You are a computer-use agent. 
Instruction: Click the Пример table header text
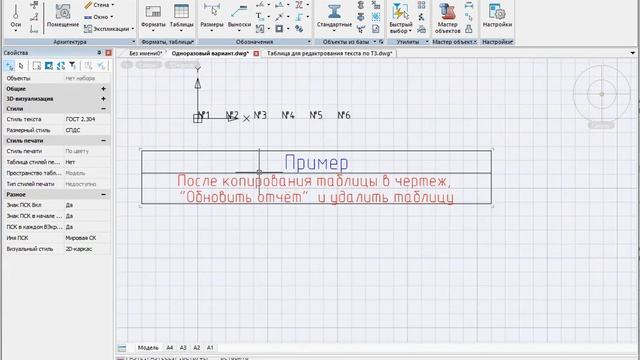[x=316, y=162]
